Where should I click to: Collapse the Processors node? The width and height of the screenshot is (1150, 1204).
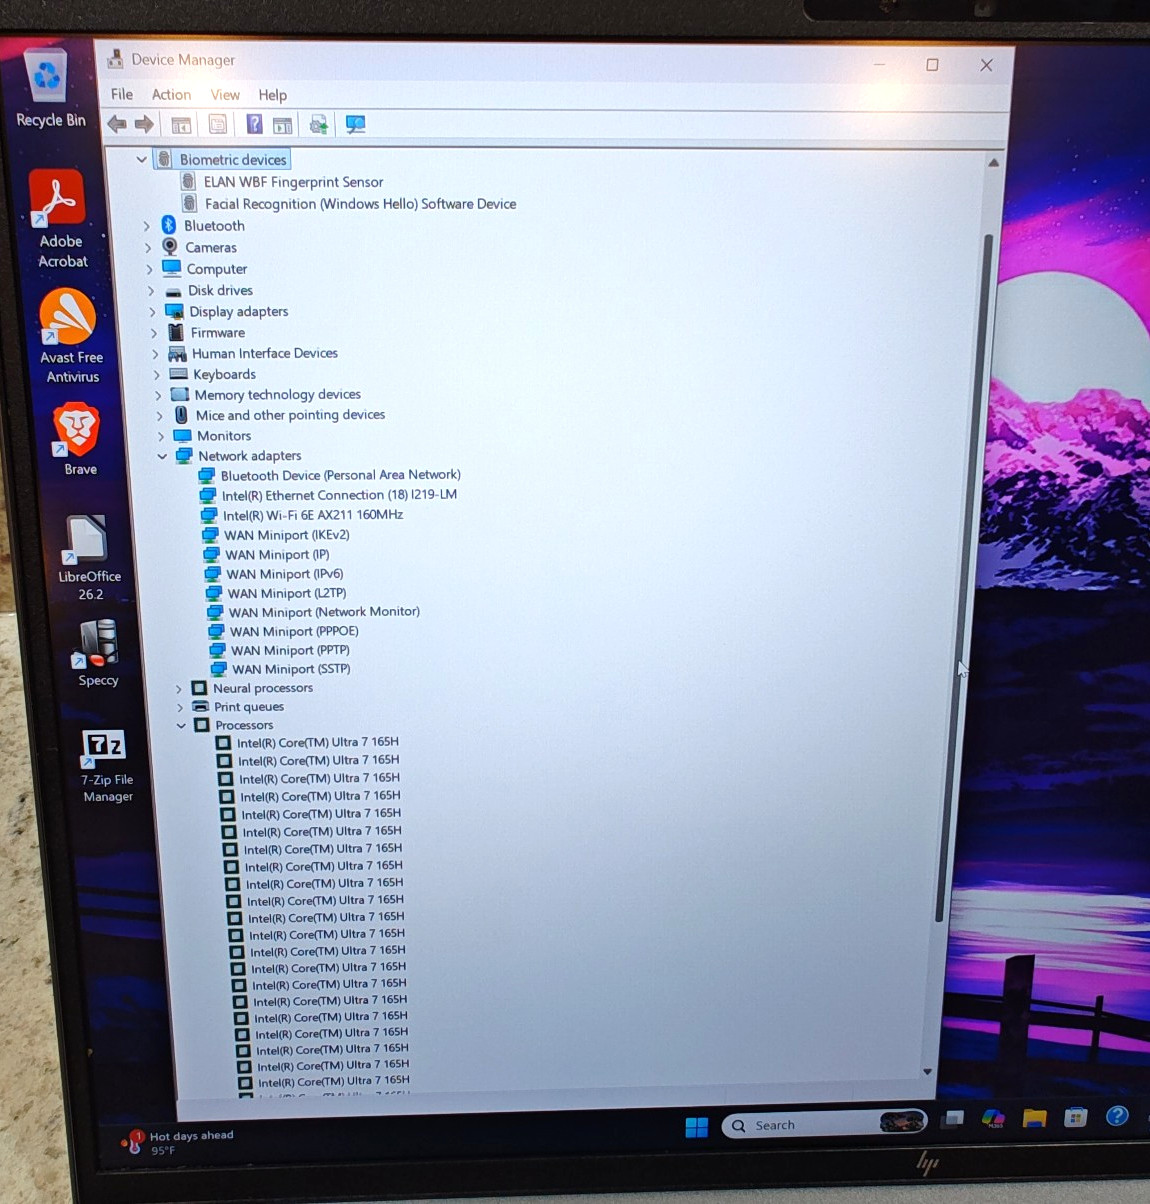point(181,725)
